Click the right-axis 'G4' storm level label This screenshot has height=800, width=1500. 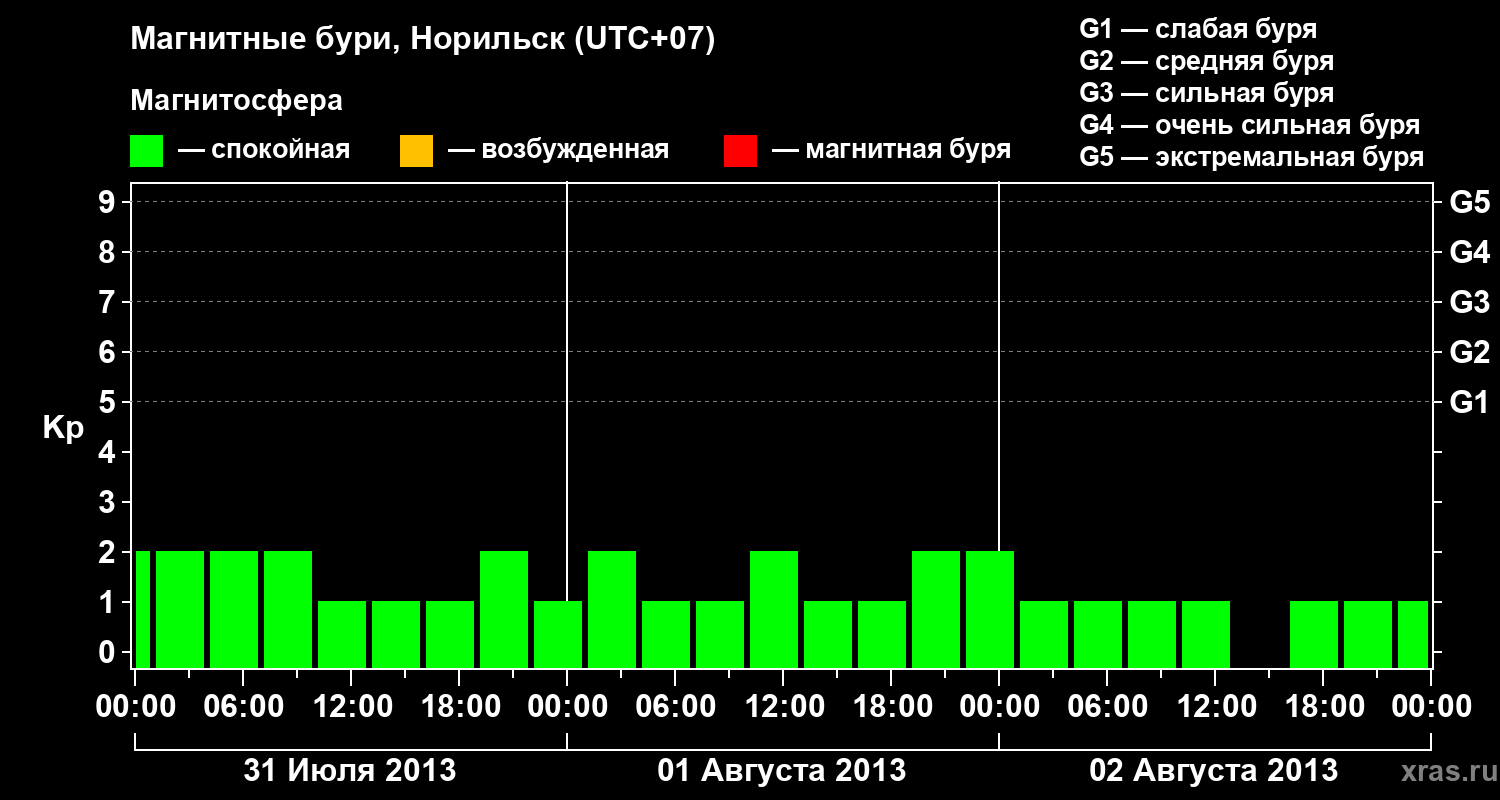pos(1469,252)
